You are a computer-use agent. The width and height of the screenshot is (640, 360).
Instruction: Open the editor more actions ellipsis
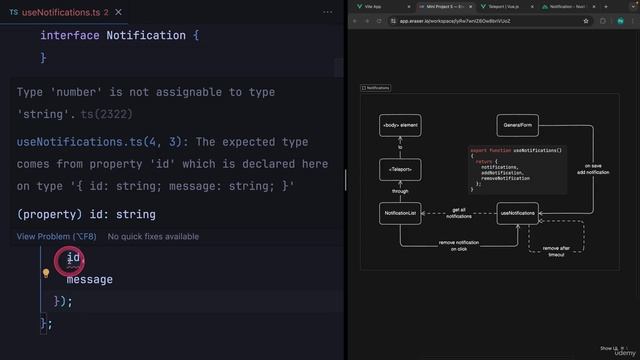click(x=327, y=12)
